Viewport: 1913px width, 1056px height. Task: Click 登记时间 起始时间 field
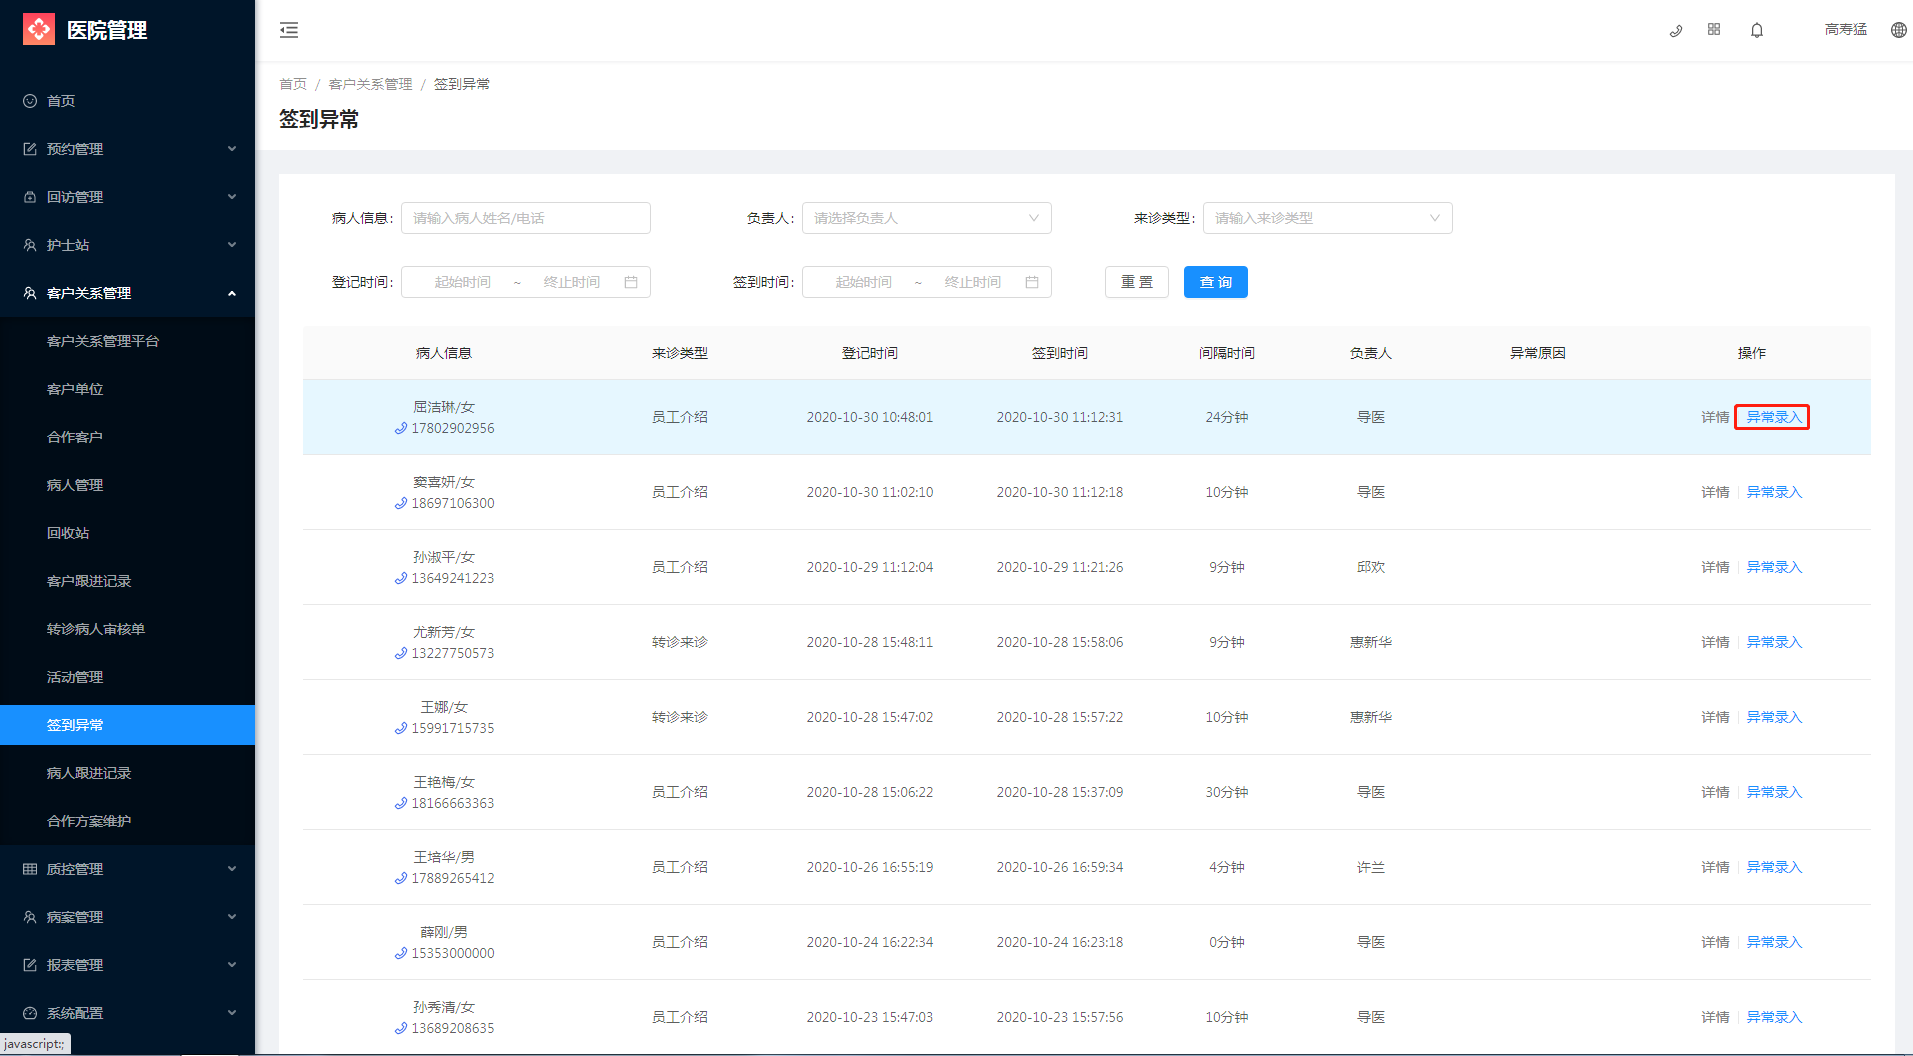(x=462, y=282)
